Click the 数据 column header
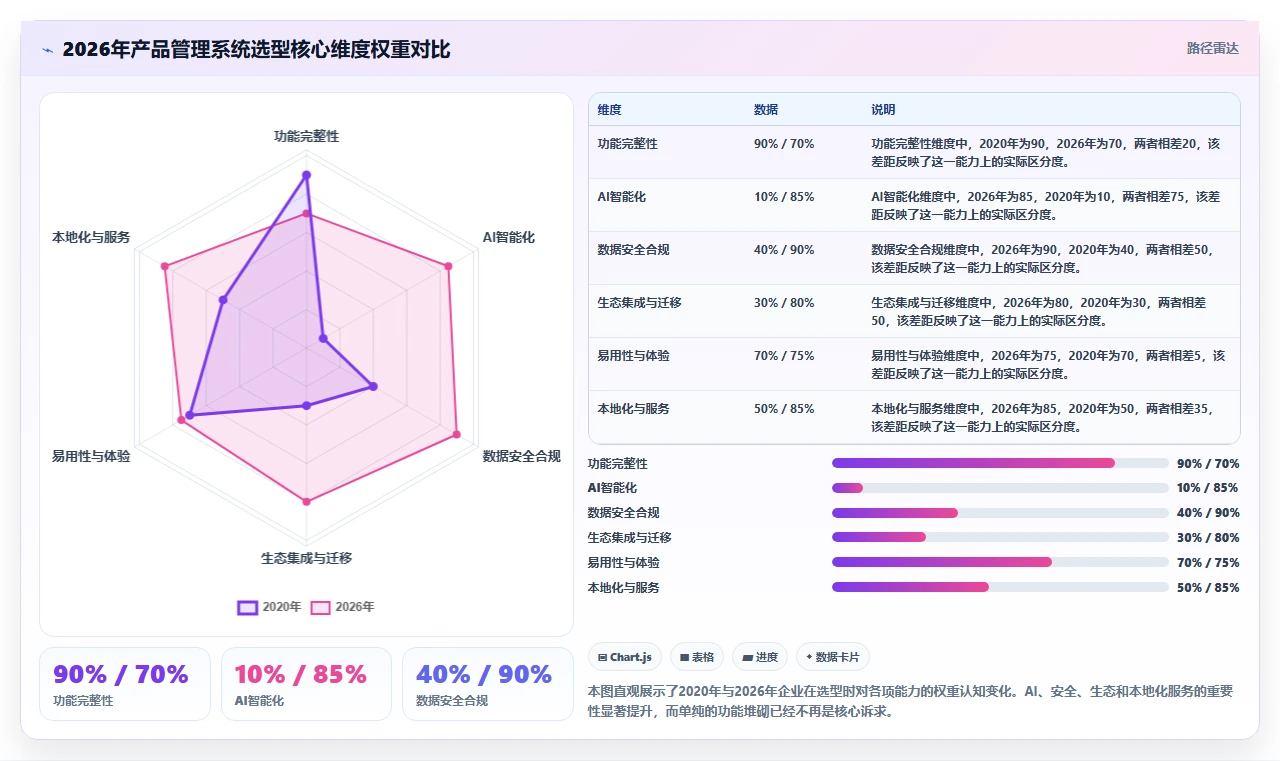The height and width of the screenshot is (761, 1280). (766, 110)
